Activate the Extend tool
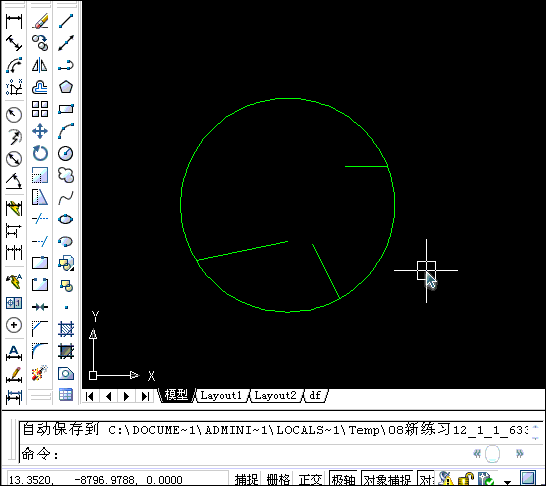 point(40,241)
